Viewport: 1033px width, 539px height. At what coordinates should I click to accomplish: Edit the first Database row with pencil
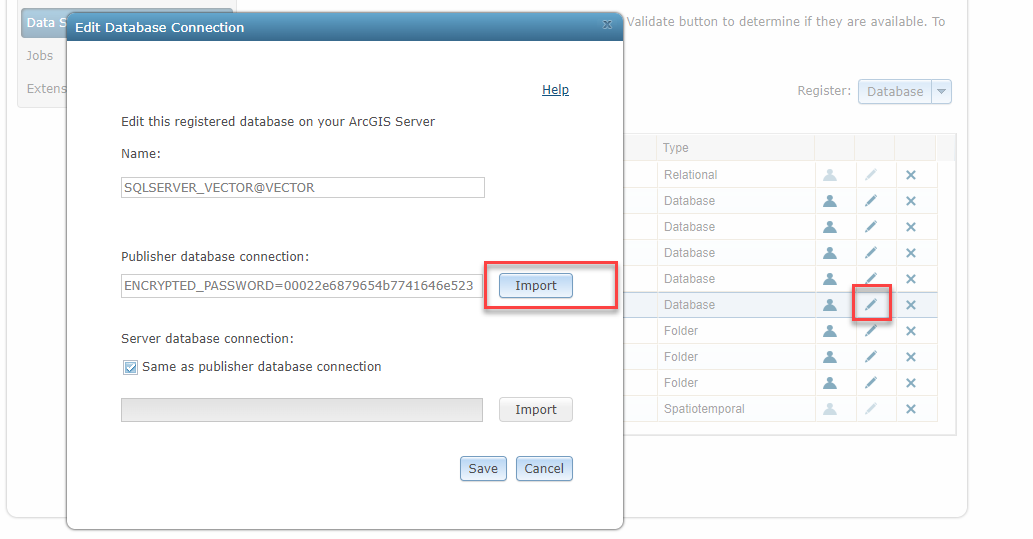(x=871, y=201)
